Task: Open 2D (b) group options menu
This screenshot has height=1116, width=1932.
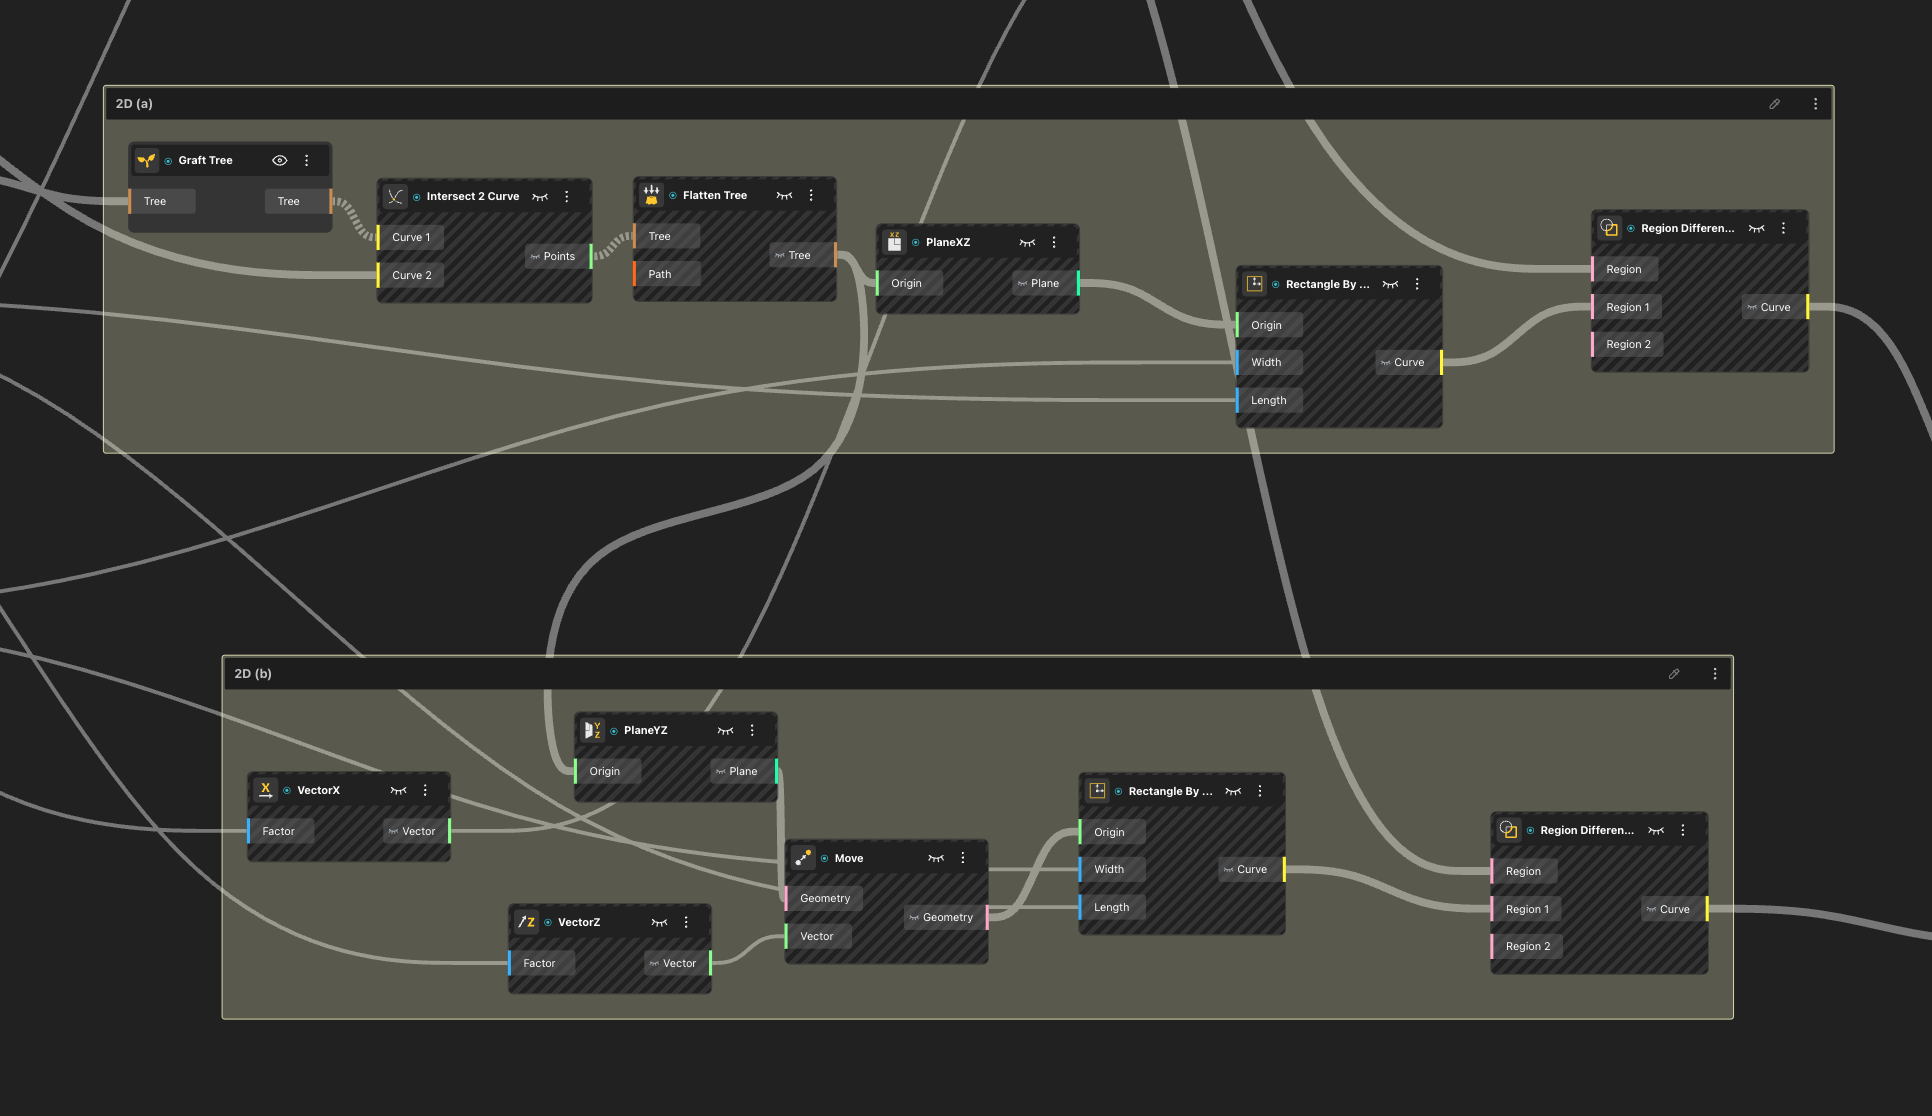Action: (1715, 674)
